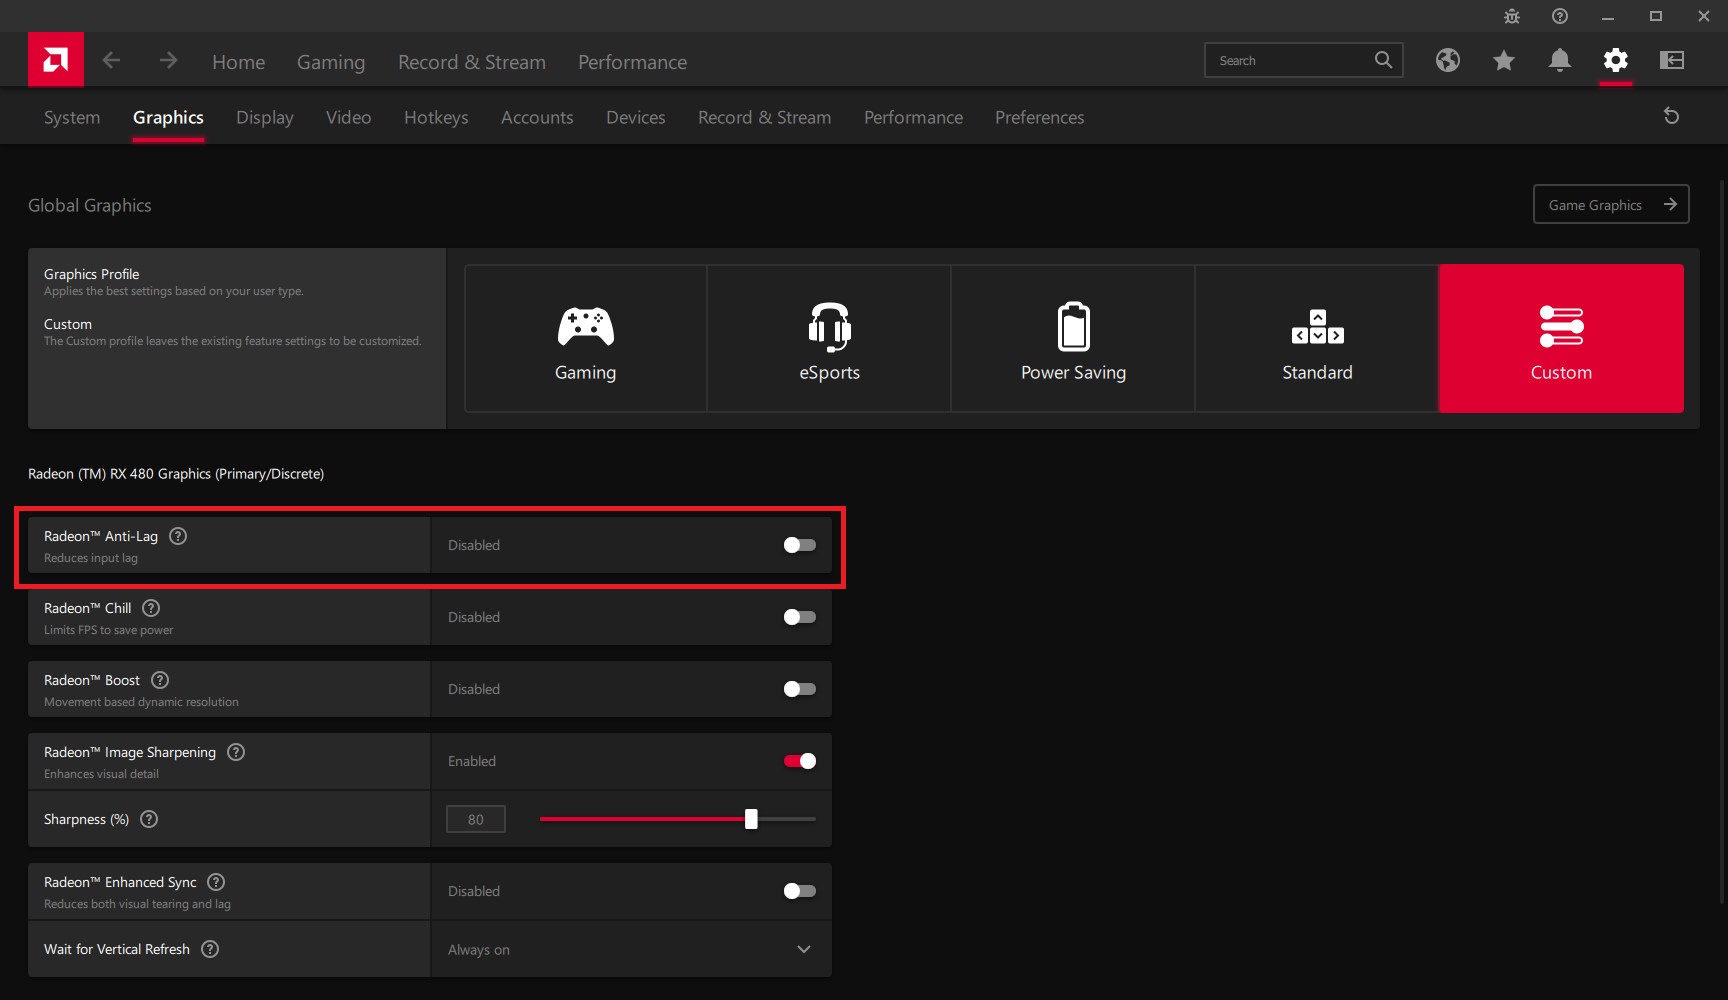
Task: Go back with the left arrow
Action: (111, 60)
